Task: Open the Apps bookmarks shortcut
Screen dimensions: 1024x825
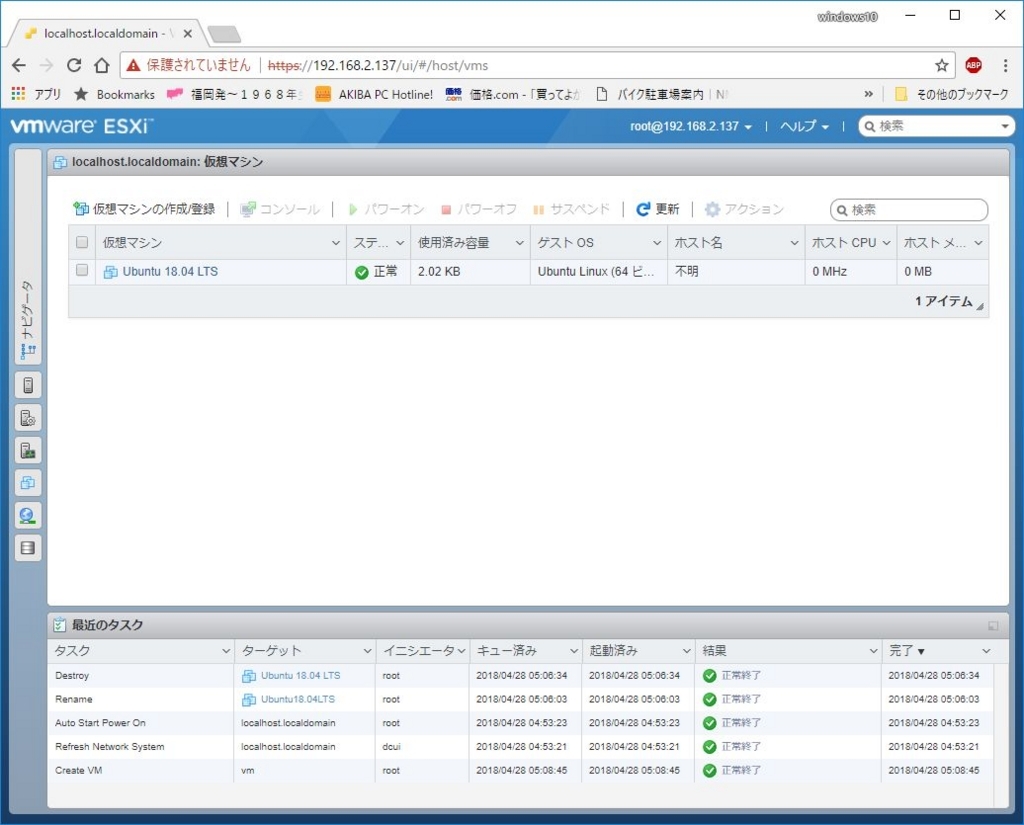Action: coord(35,95)
